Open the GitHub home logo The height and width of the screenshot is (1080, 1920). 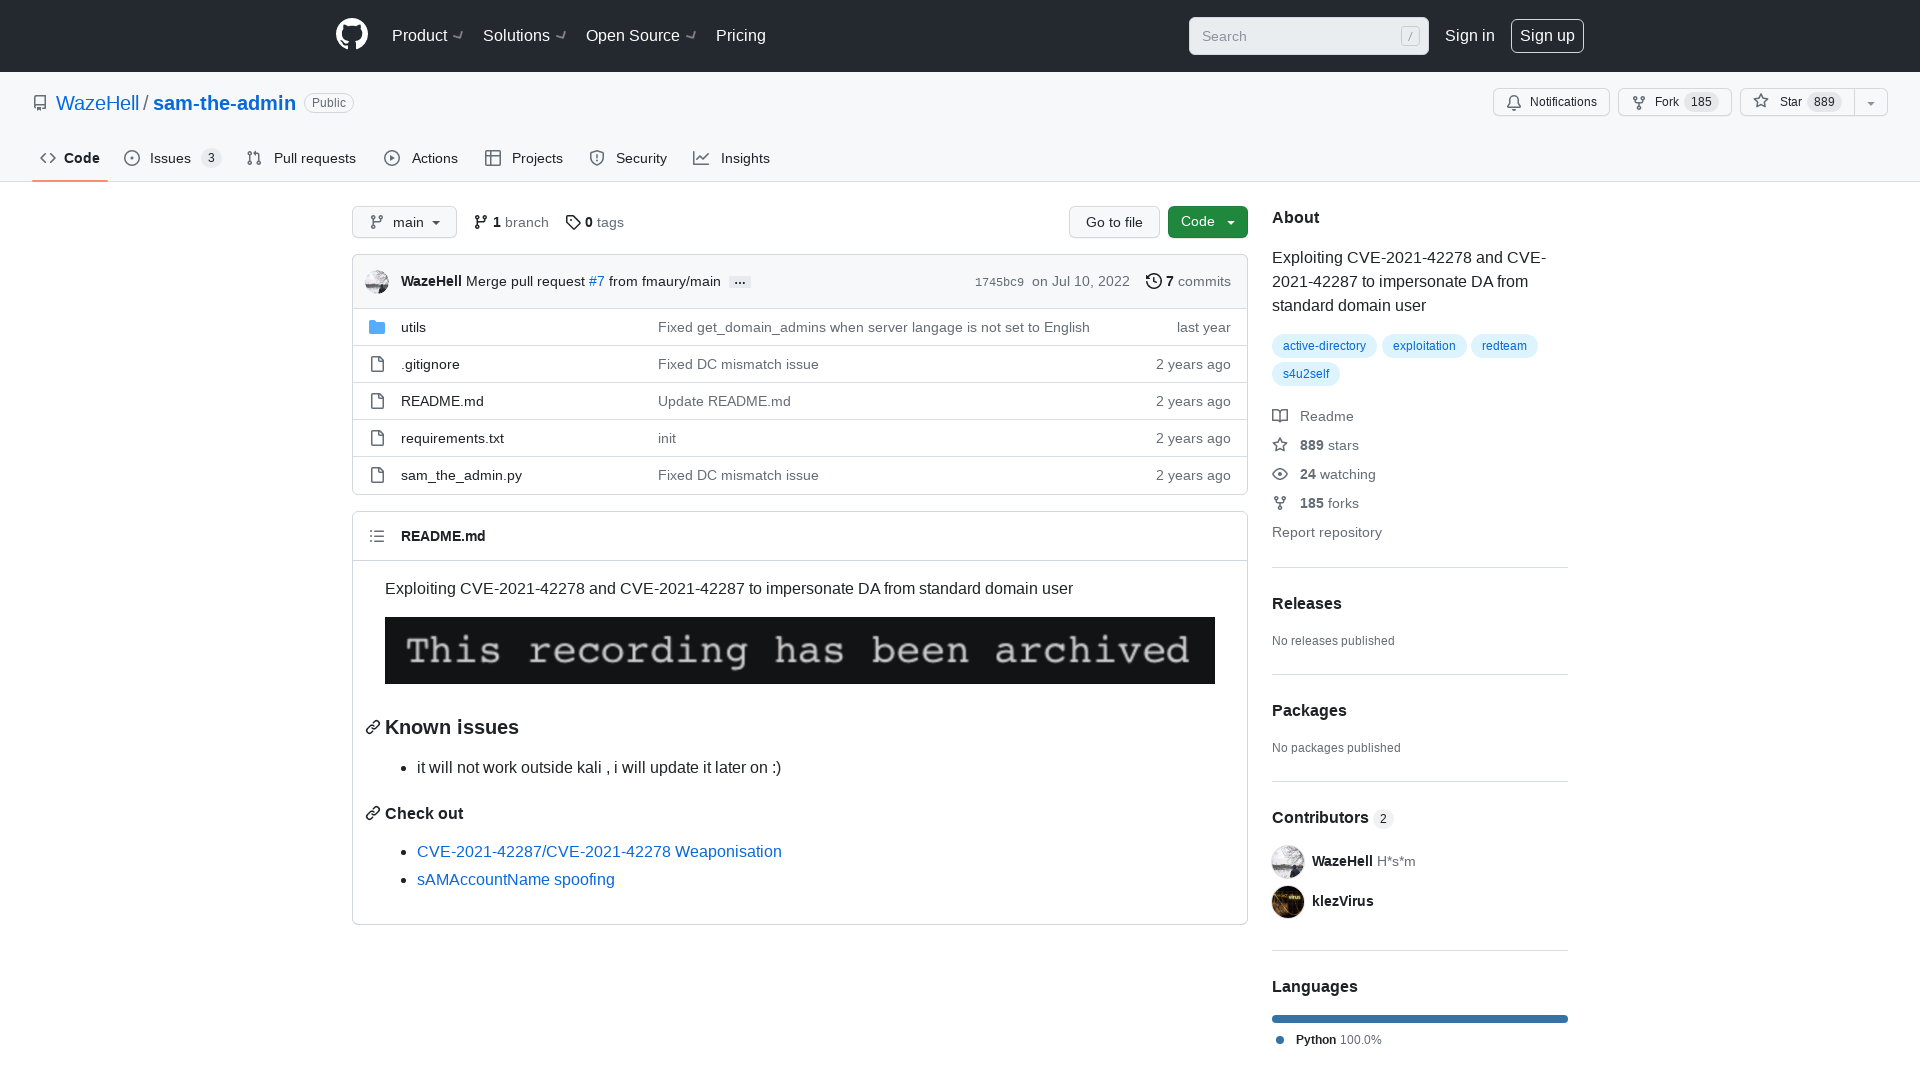pyautogui.click(x=352, y=35)
